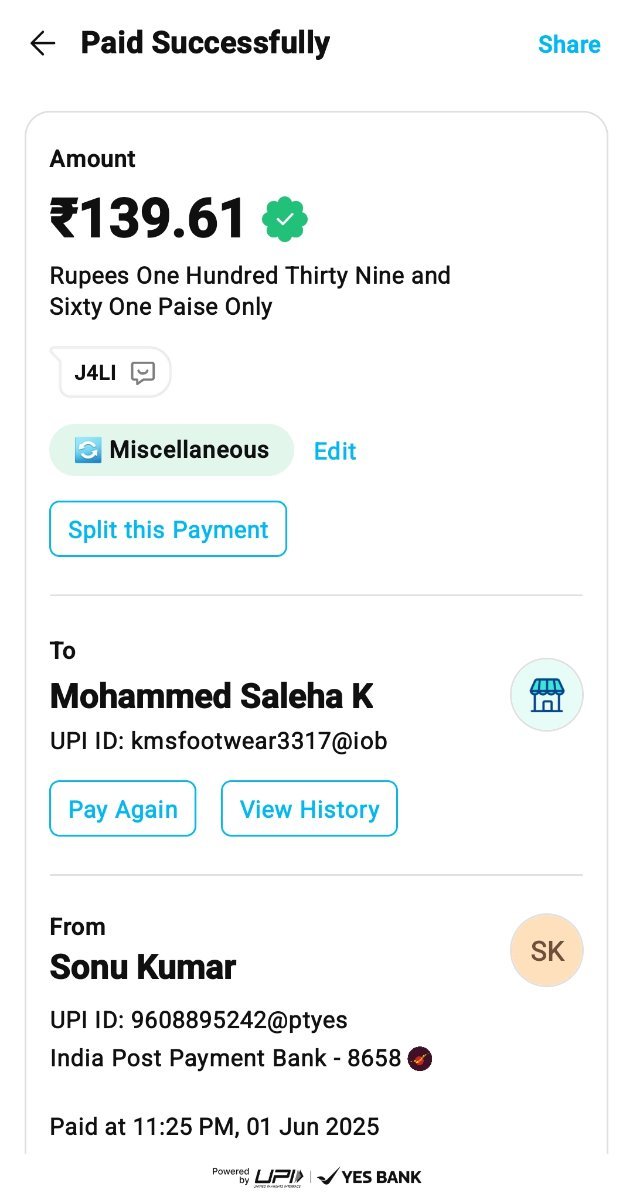Tap the back arrow icon

[43, 43]
